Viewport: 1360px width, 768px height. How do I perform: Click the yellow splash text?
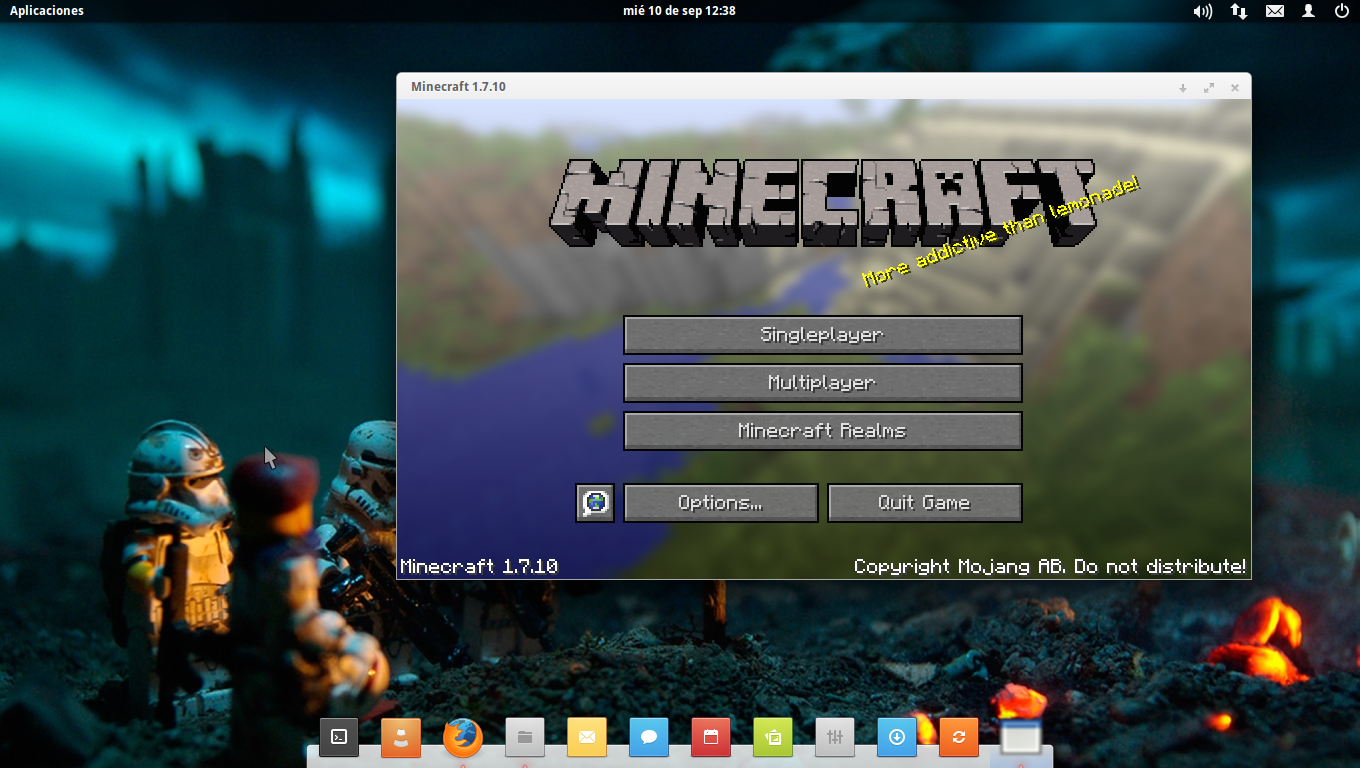[x=1001, y=231]
